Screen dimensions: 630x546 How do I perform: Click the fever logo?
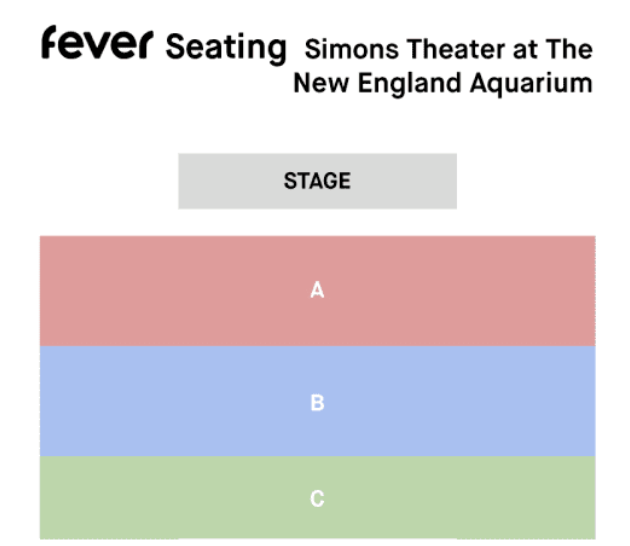point(97,43)
